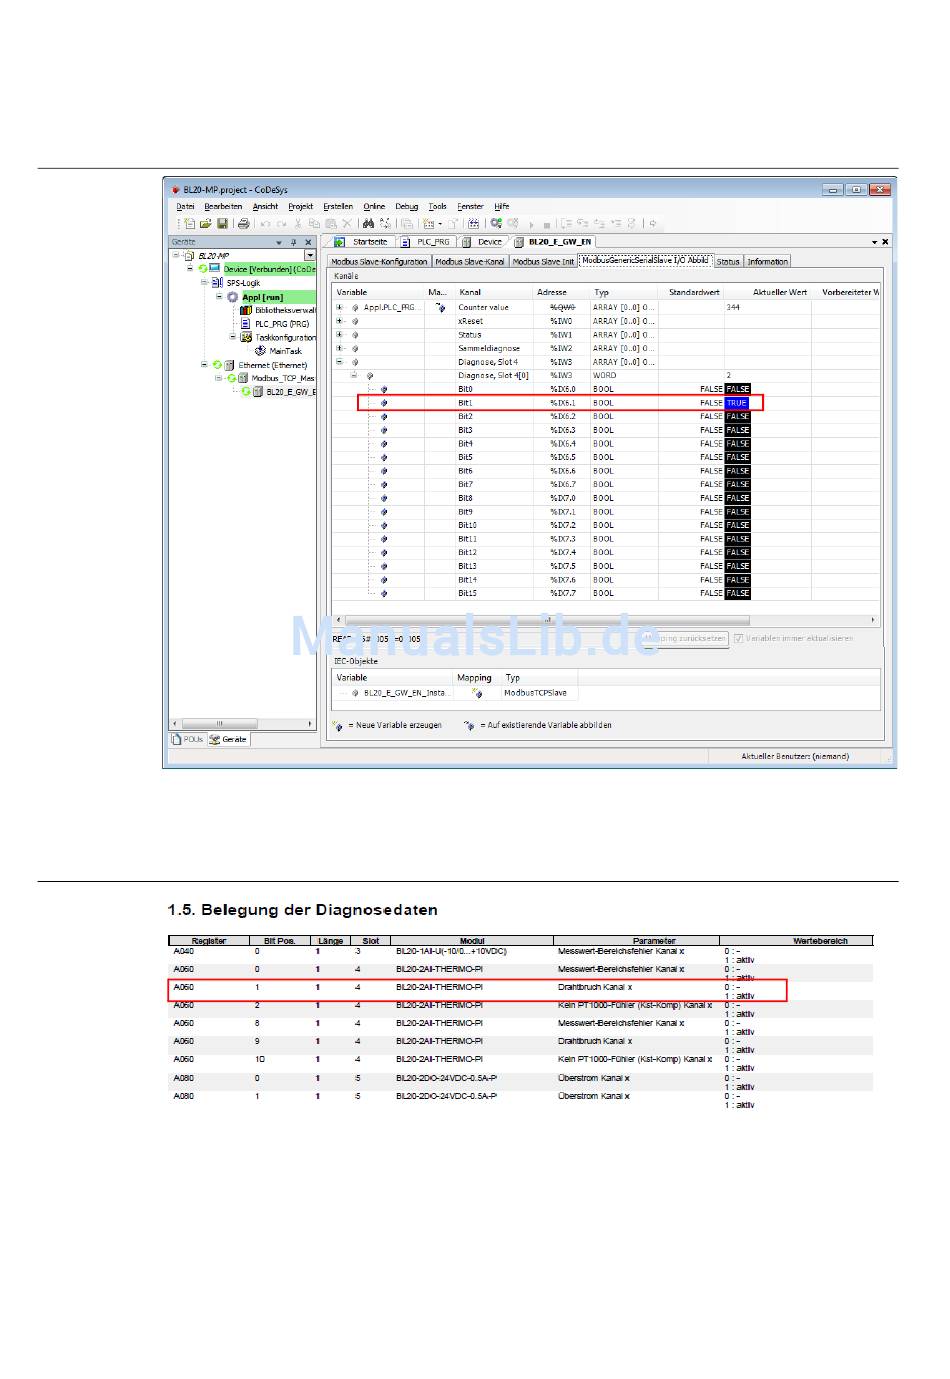Screen dimensions: 950x1379
Task: Open the Datei menu
Action: 186,207
